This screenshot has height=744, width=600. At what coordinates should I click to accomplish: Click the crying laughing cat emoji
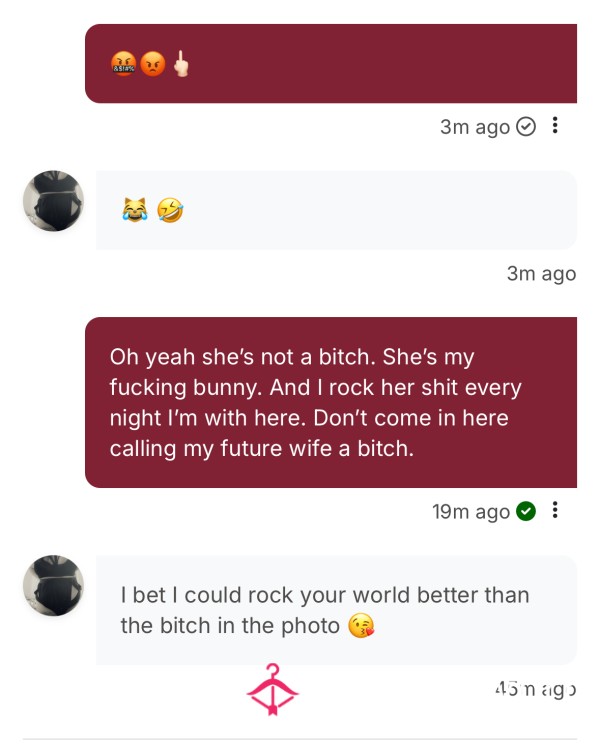135,210
